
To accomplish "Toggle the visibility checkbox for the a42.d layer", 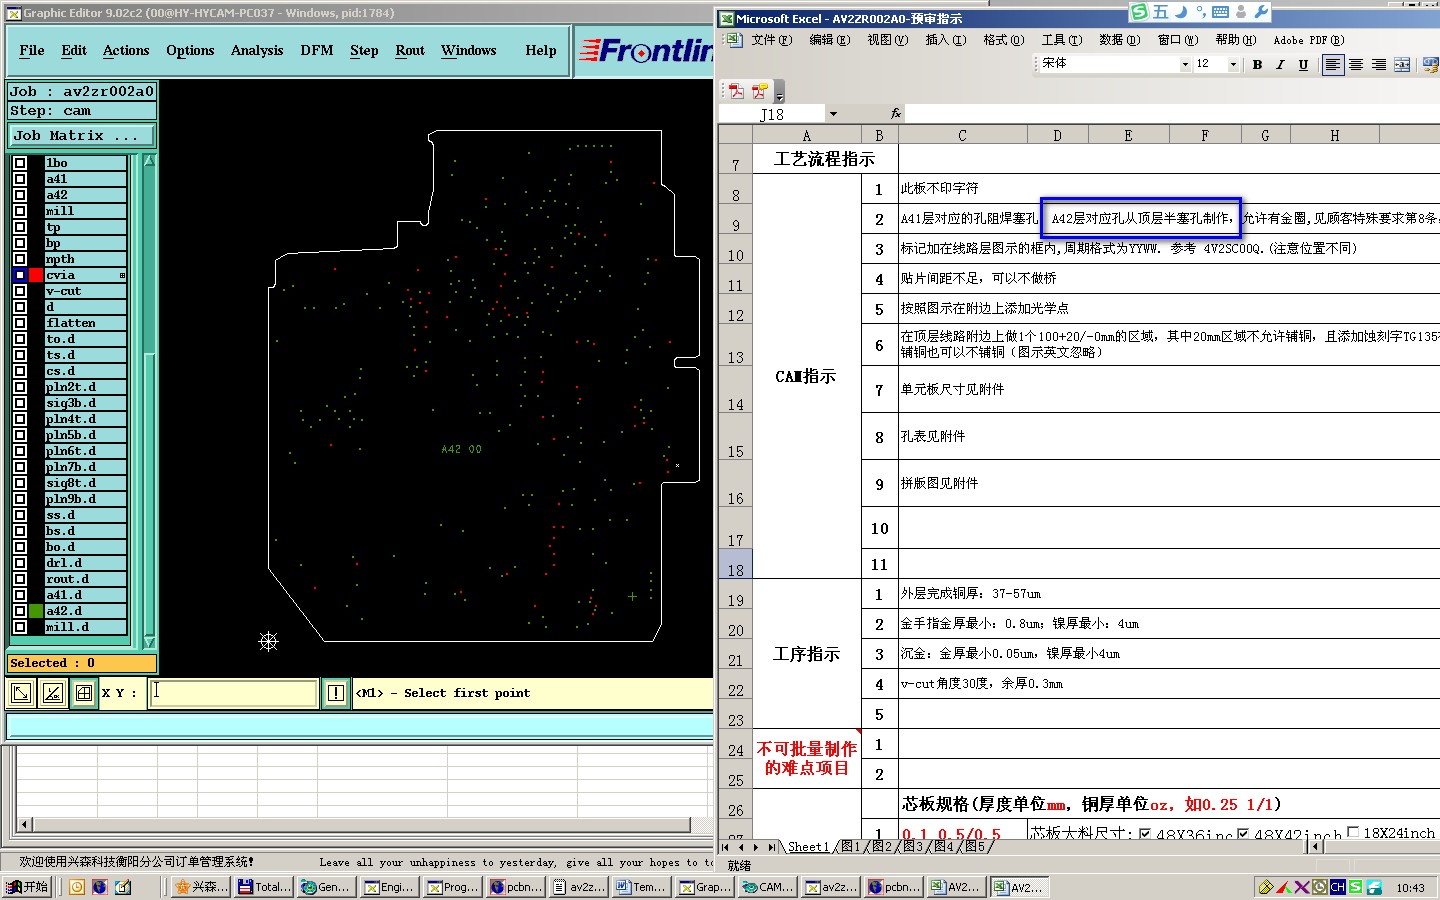I will 20,611.
